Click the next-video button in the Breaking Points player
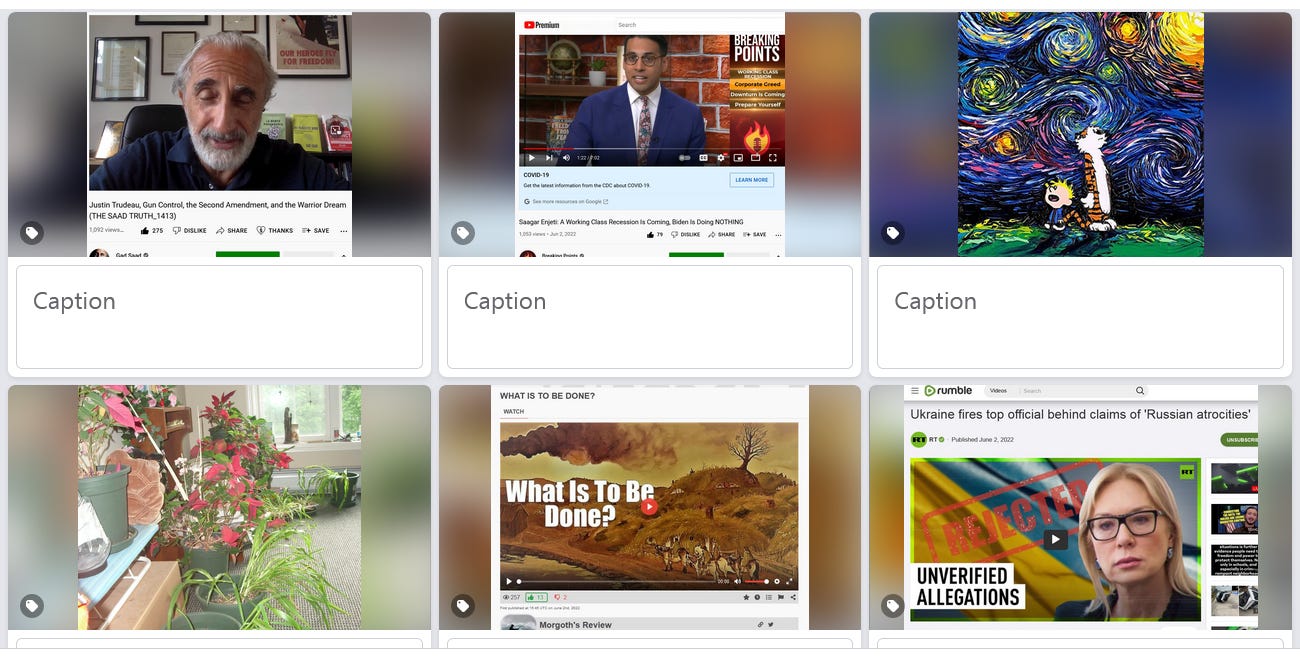 (549, 158)
